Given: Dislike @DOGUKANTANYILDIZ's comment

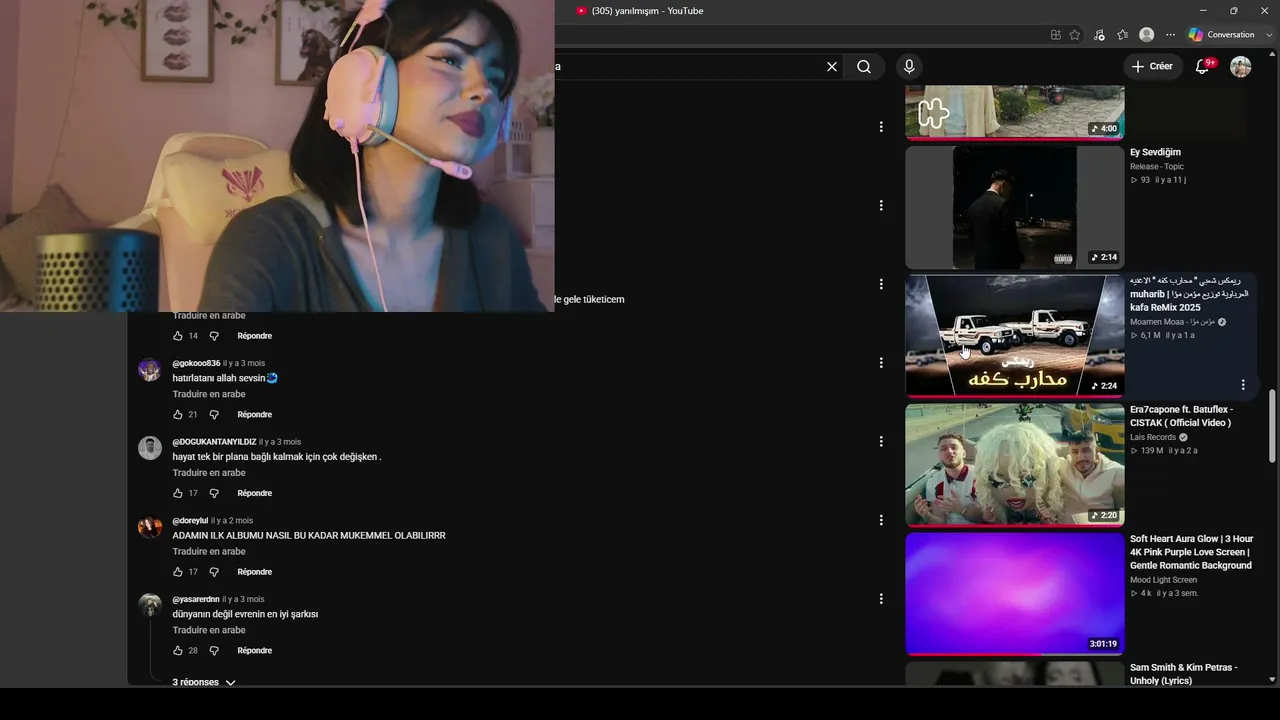Looking at the screenshot, I should pyautogui.click(x=214, y=493).
